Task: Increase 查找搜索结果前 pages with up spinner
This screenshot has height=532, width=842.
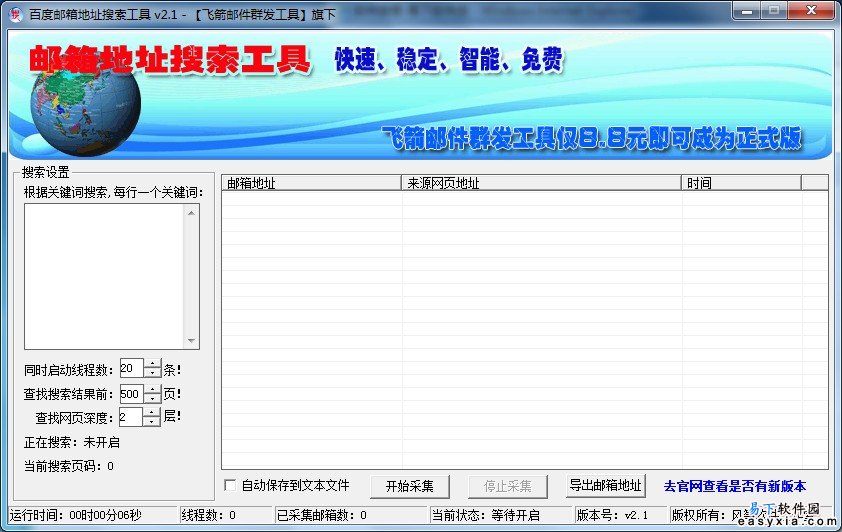Action: (x=153, y=389)
